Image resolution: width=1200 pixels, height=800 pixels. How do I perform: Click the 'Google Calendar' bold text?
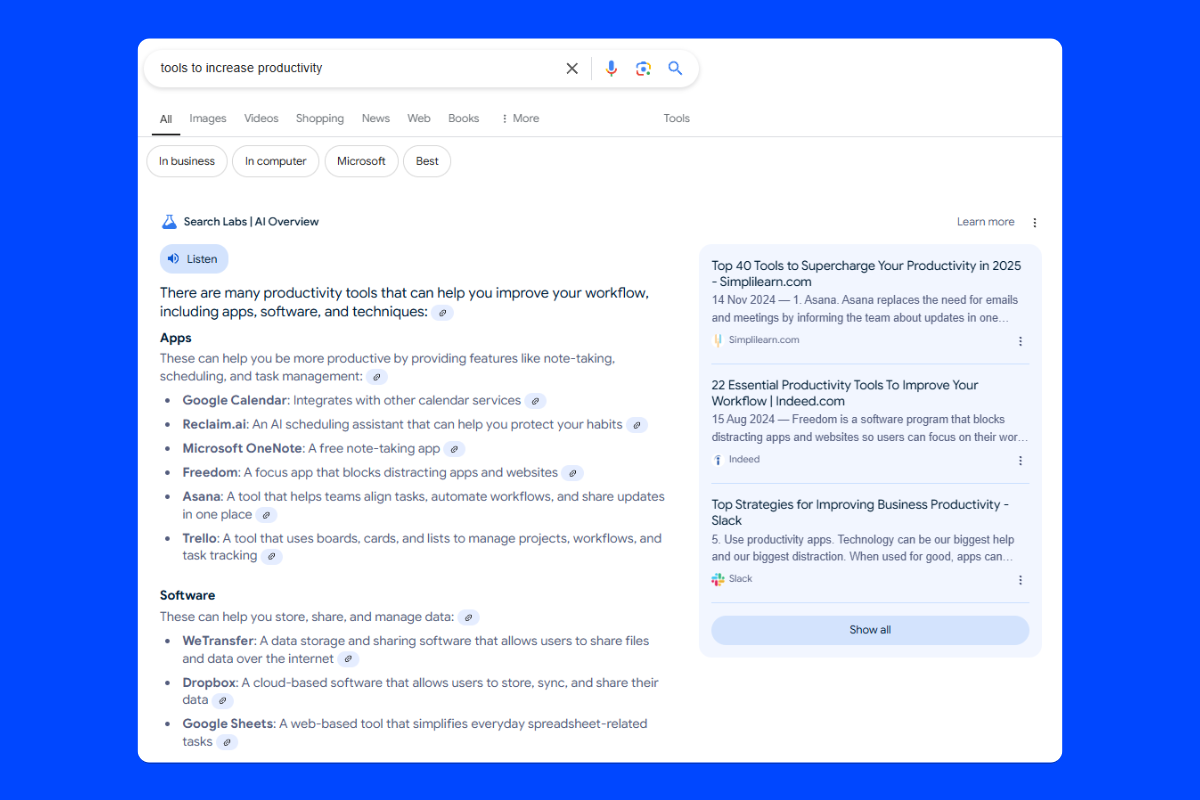point(234,400)
